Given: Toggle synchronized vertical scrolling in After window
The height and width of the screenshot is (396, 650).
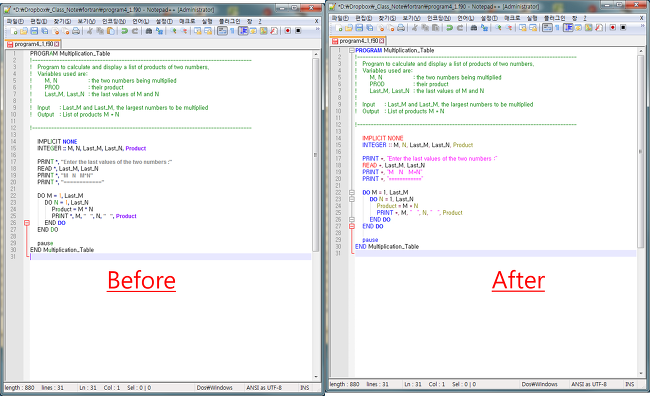Looking at the screenshot, I should point(523,28).
